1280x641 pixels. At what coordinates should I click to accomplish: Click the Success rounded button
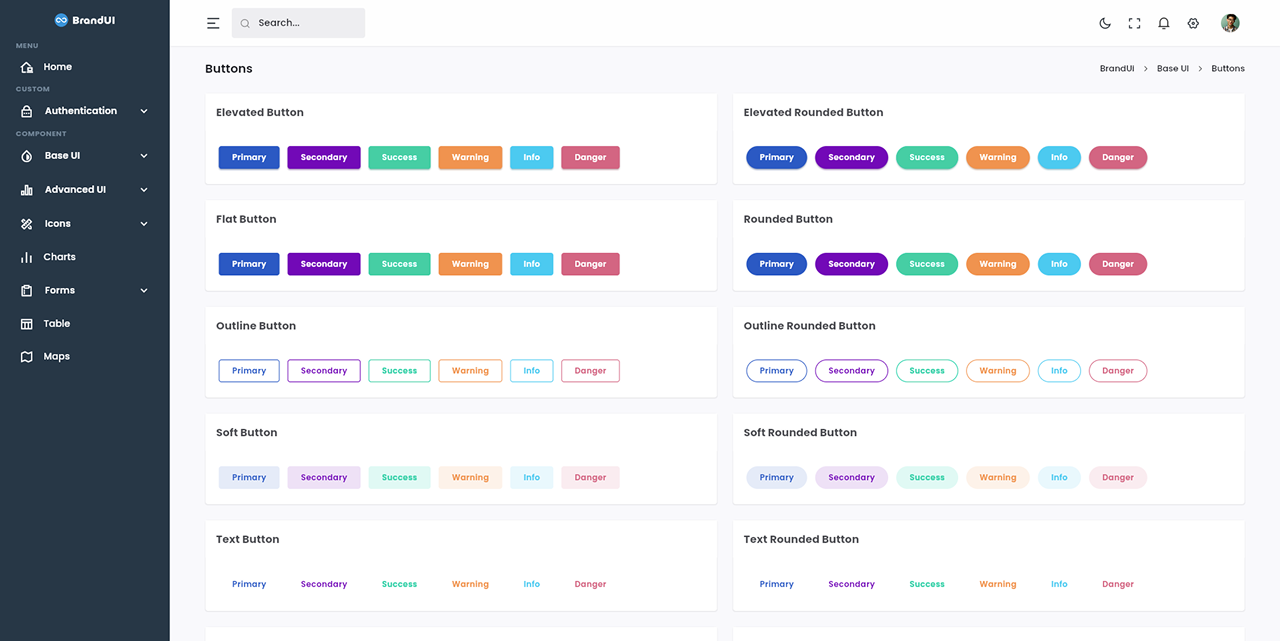tap(926, 263)
